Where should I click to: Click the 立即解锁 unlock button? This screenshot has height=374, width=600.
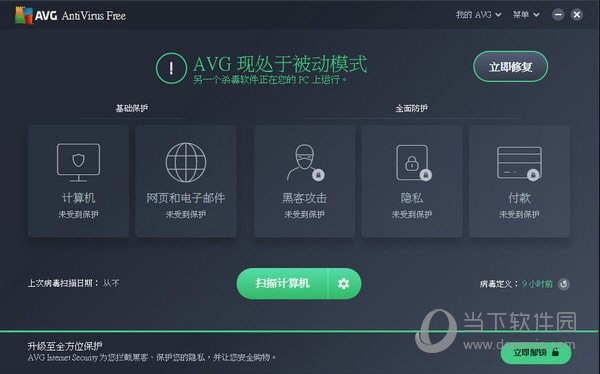[536, 352]
